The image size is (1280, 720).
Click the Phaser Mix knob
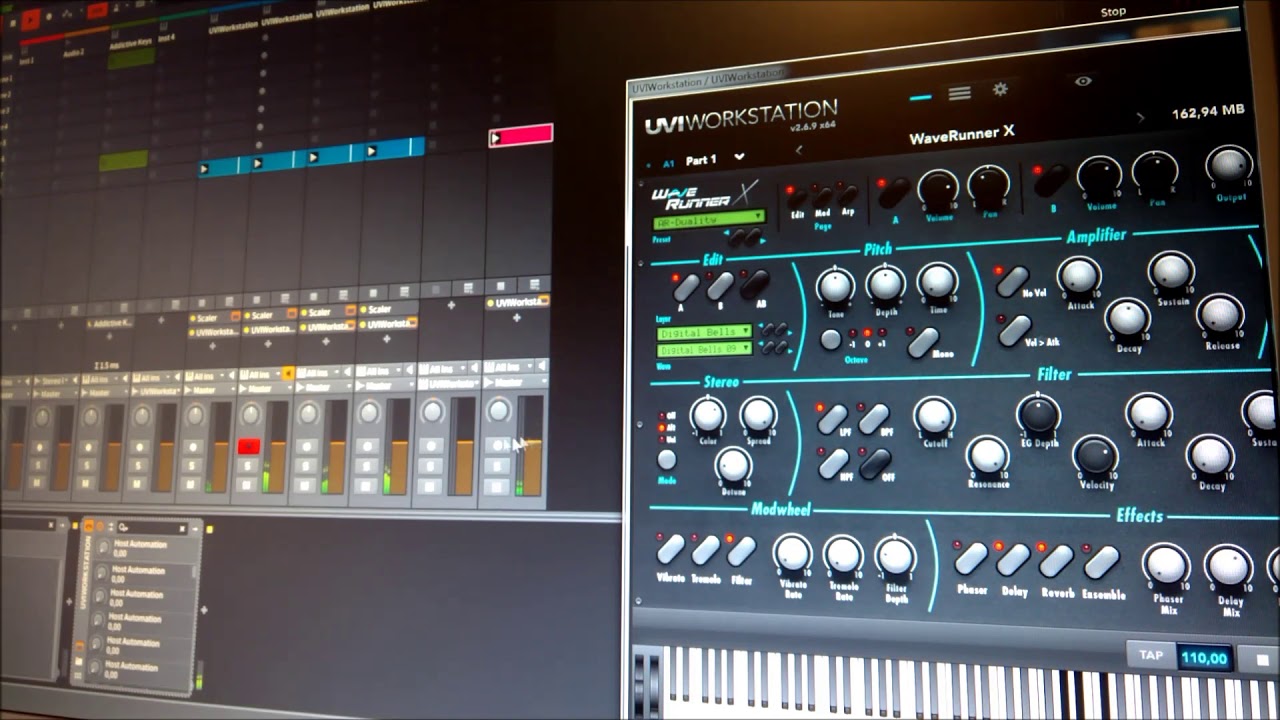click(1167, 565)
